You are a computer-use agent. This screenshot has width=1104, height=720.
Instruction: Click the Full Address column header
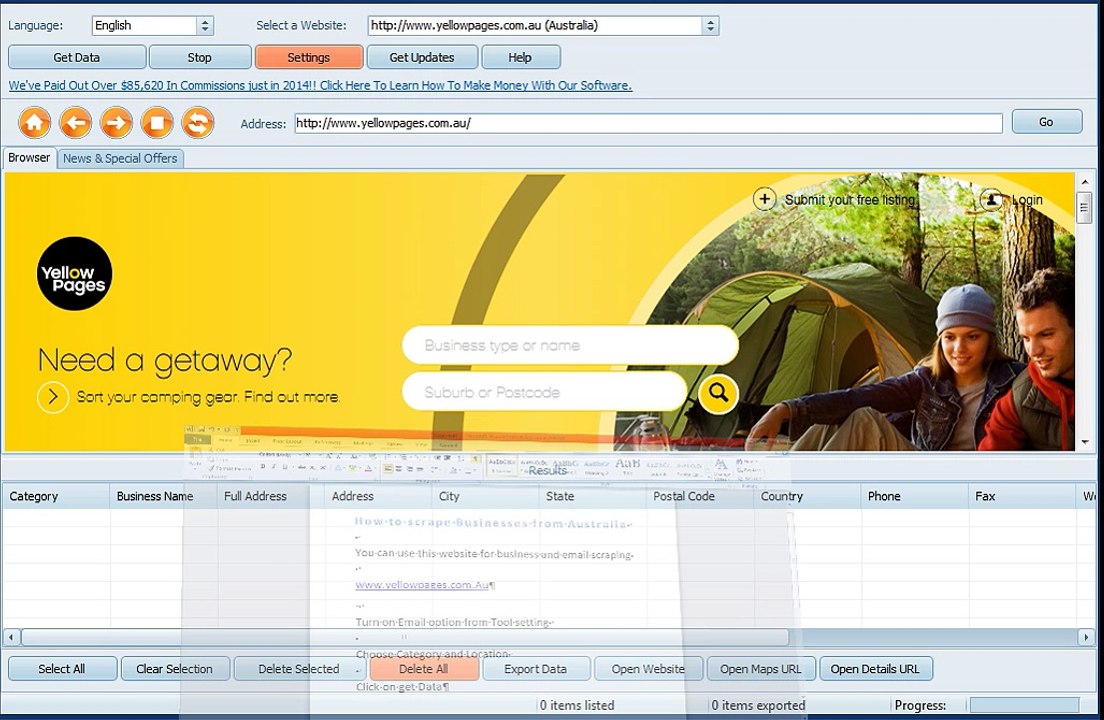(271, 496)
